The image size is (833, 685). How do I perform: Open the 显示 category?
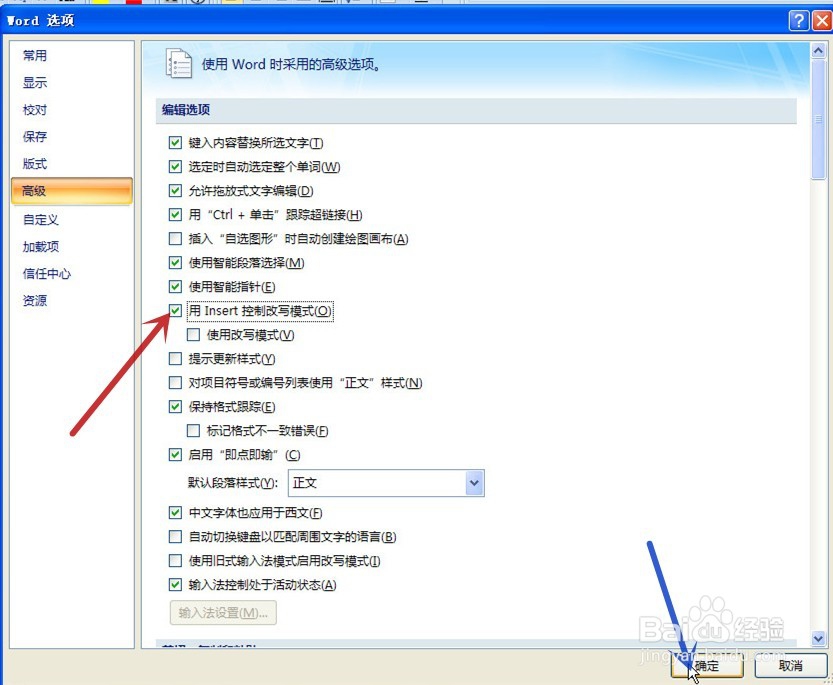point(35,82)
